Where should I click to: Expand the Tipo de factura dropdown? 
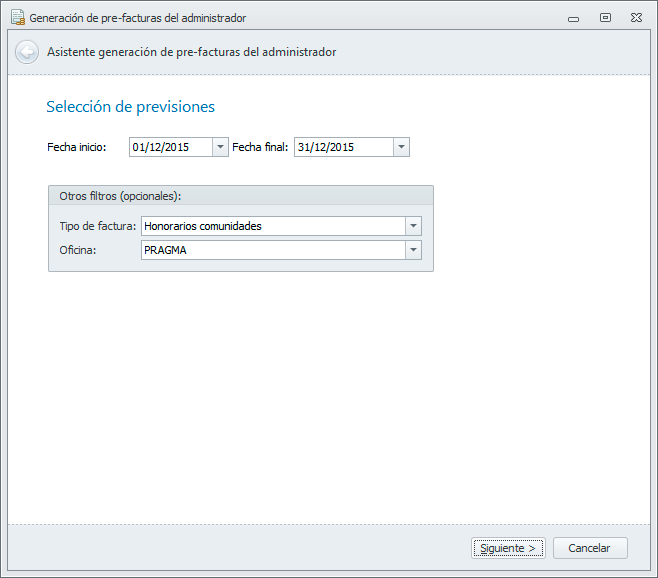(x=413, y=226)
